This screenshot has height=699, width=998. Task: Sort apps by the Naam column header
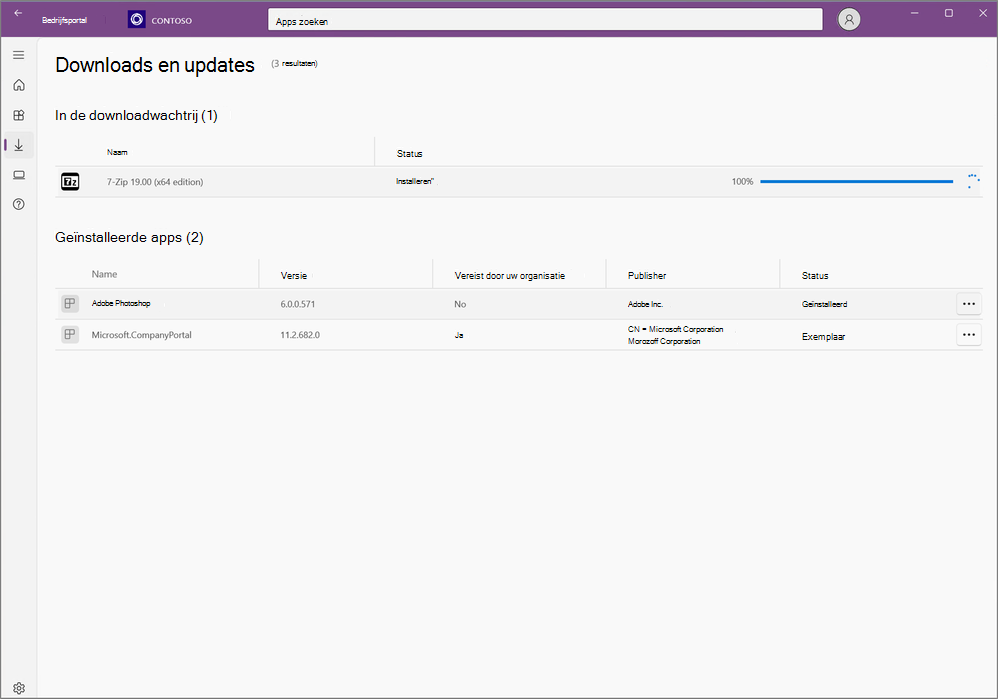pyautogui.click(x=117, y=152)
